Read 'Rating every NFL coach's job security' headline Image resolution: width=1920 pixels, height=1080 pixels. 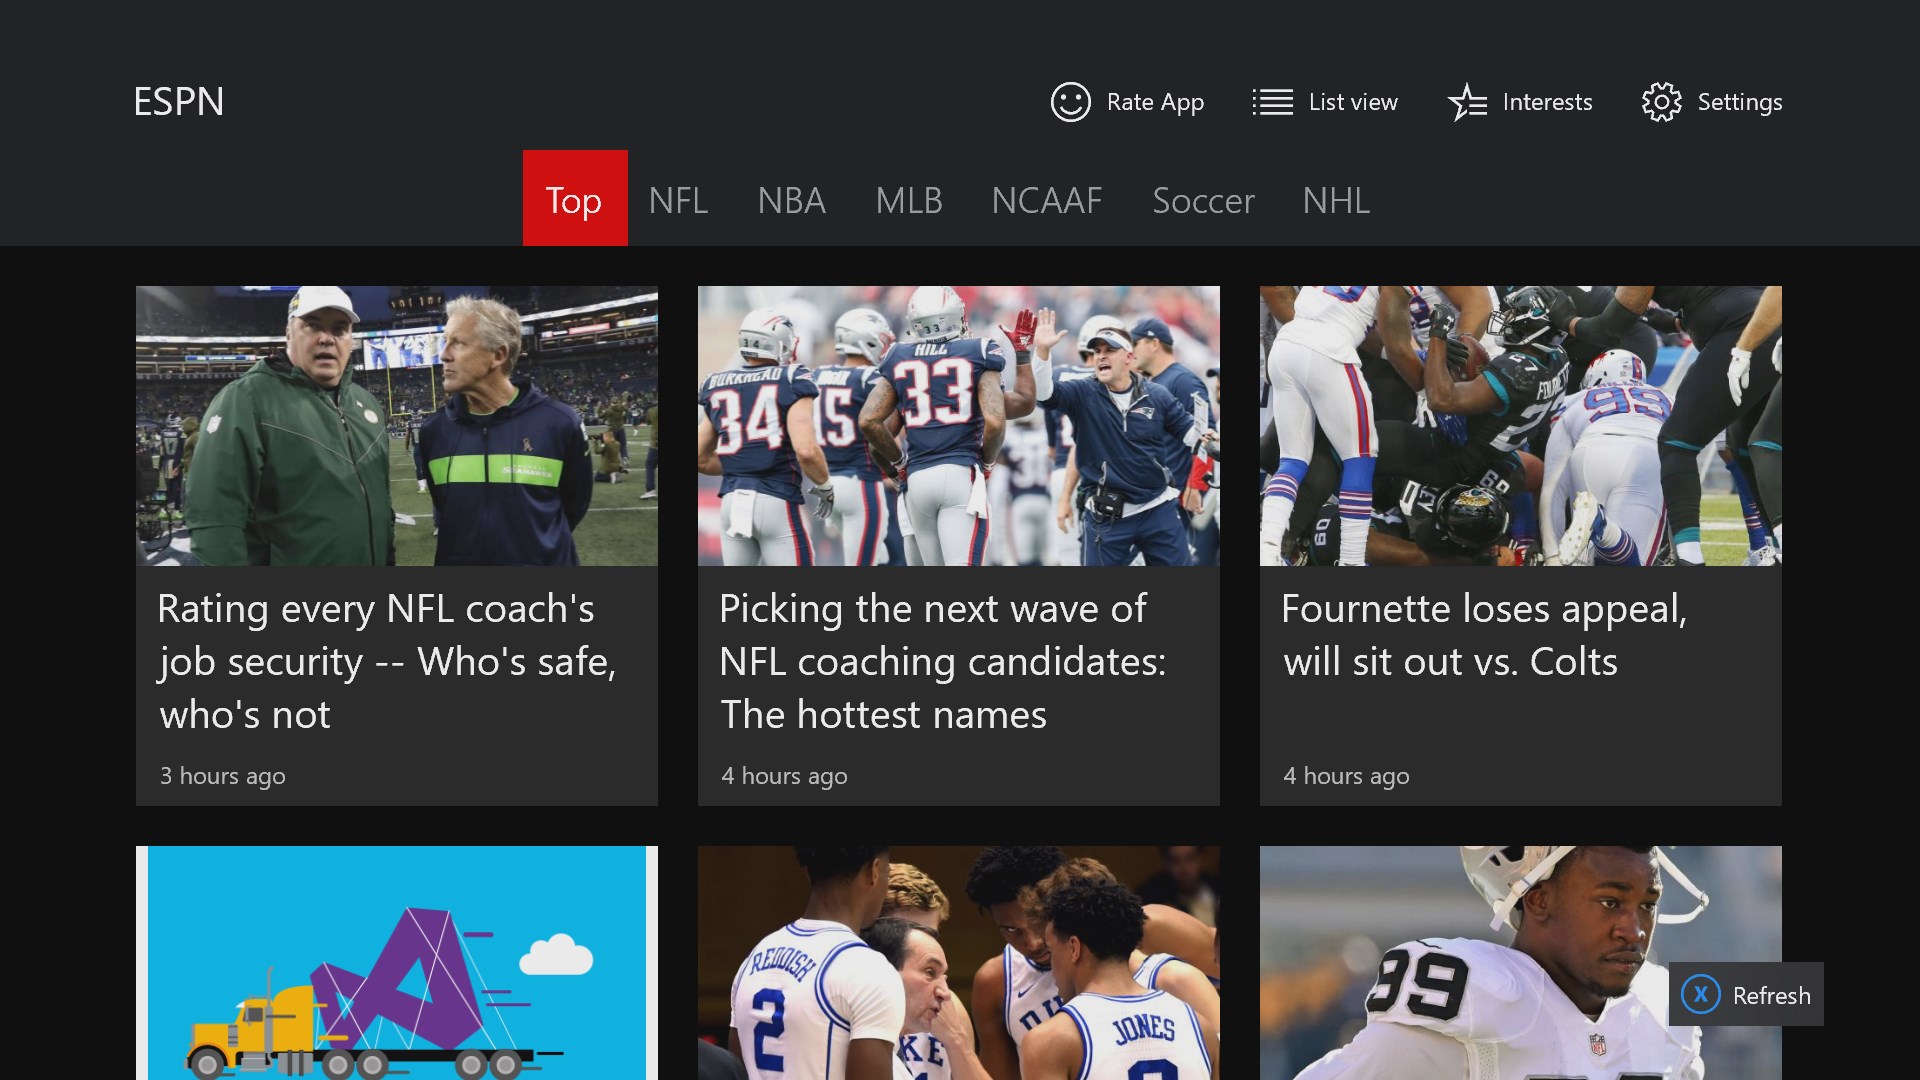[x=386, y=662]
